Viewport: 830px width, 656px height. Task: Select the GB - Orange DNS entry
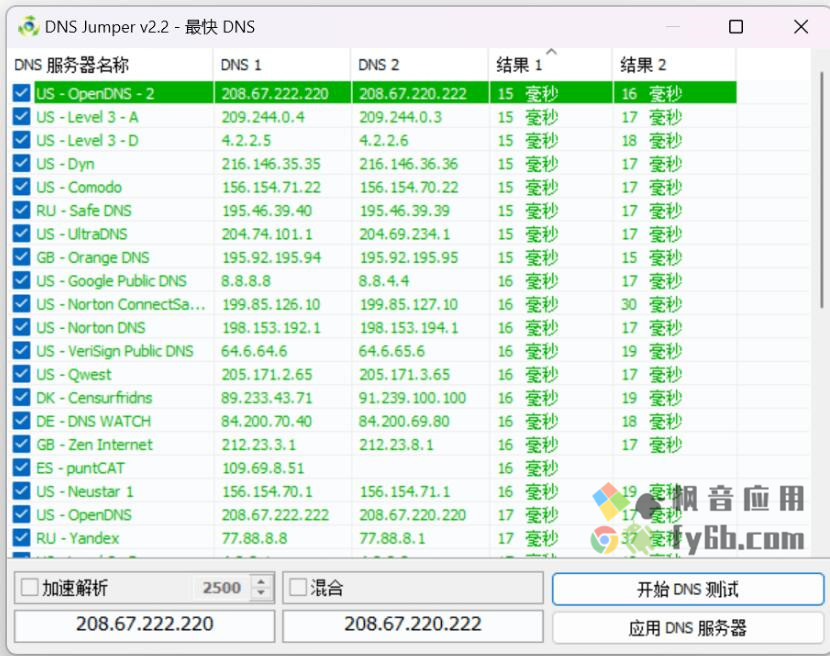point(93,257)
